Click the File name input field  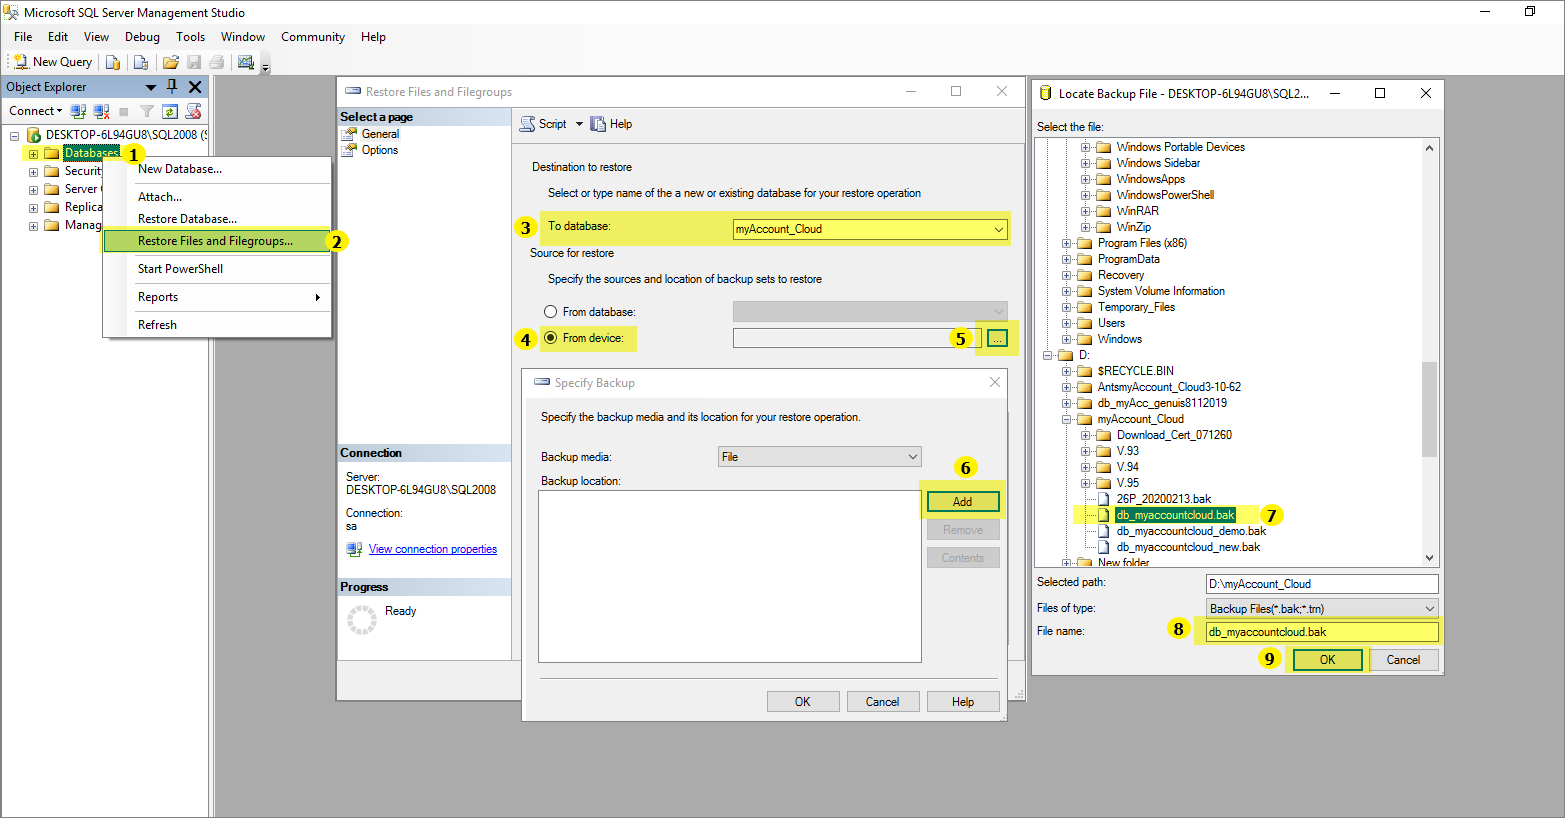(1322, 632)
